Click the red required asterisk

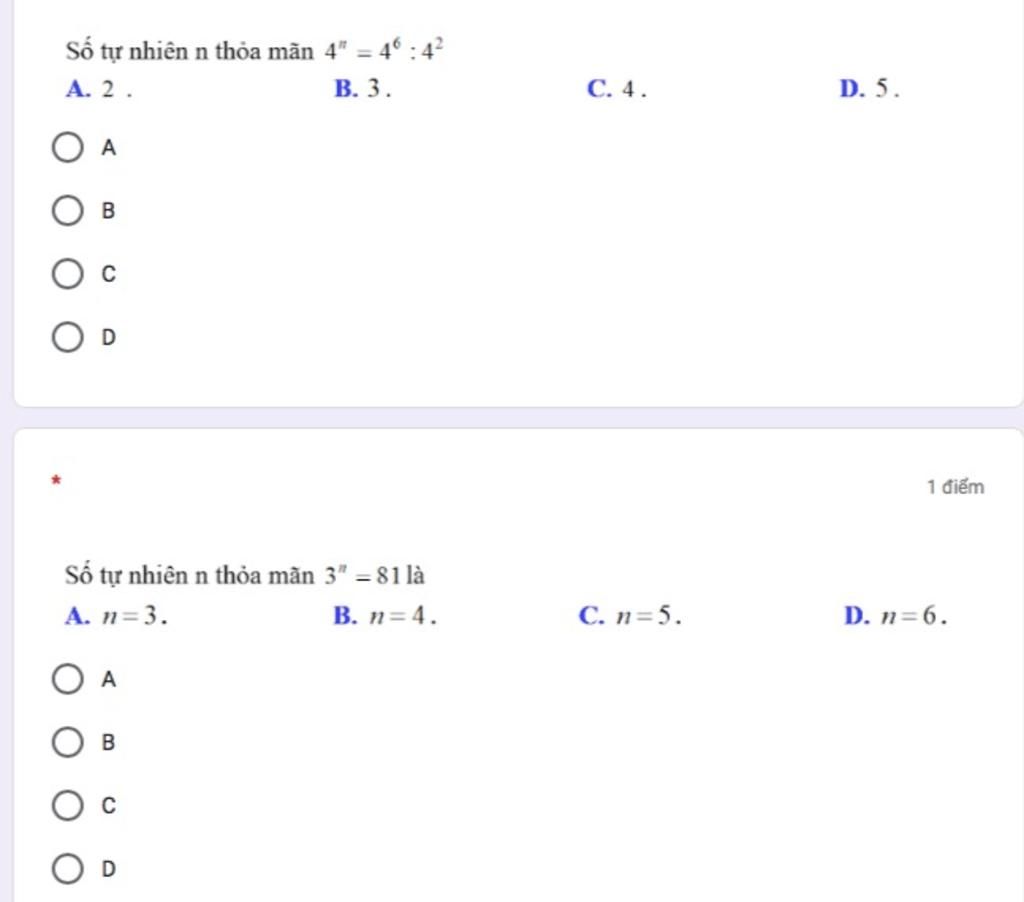tap(56, 480)
